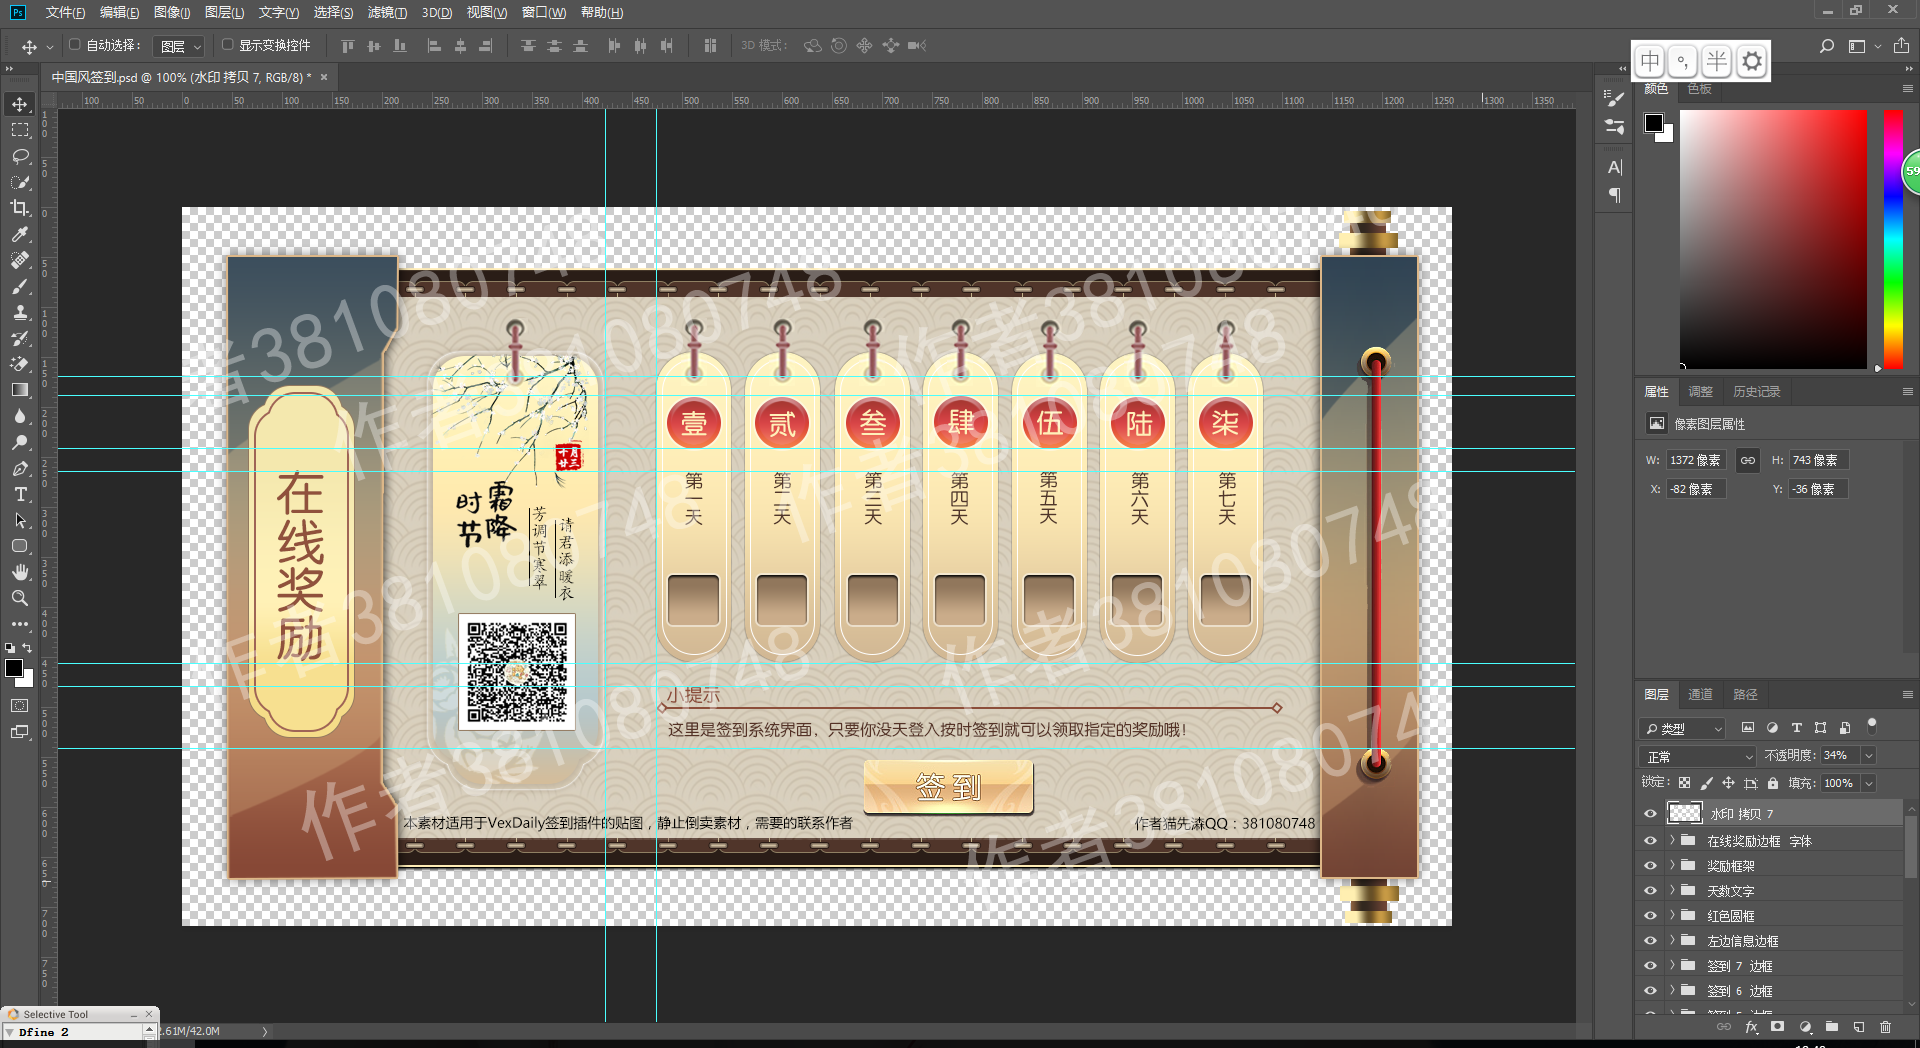1920x1048 pixels.
Task: Create a new layer group
Action: click(1831, 1027)
